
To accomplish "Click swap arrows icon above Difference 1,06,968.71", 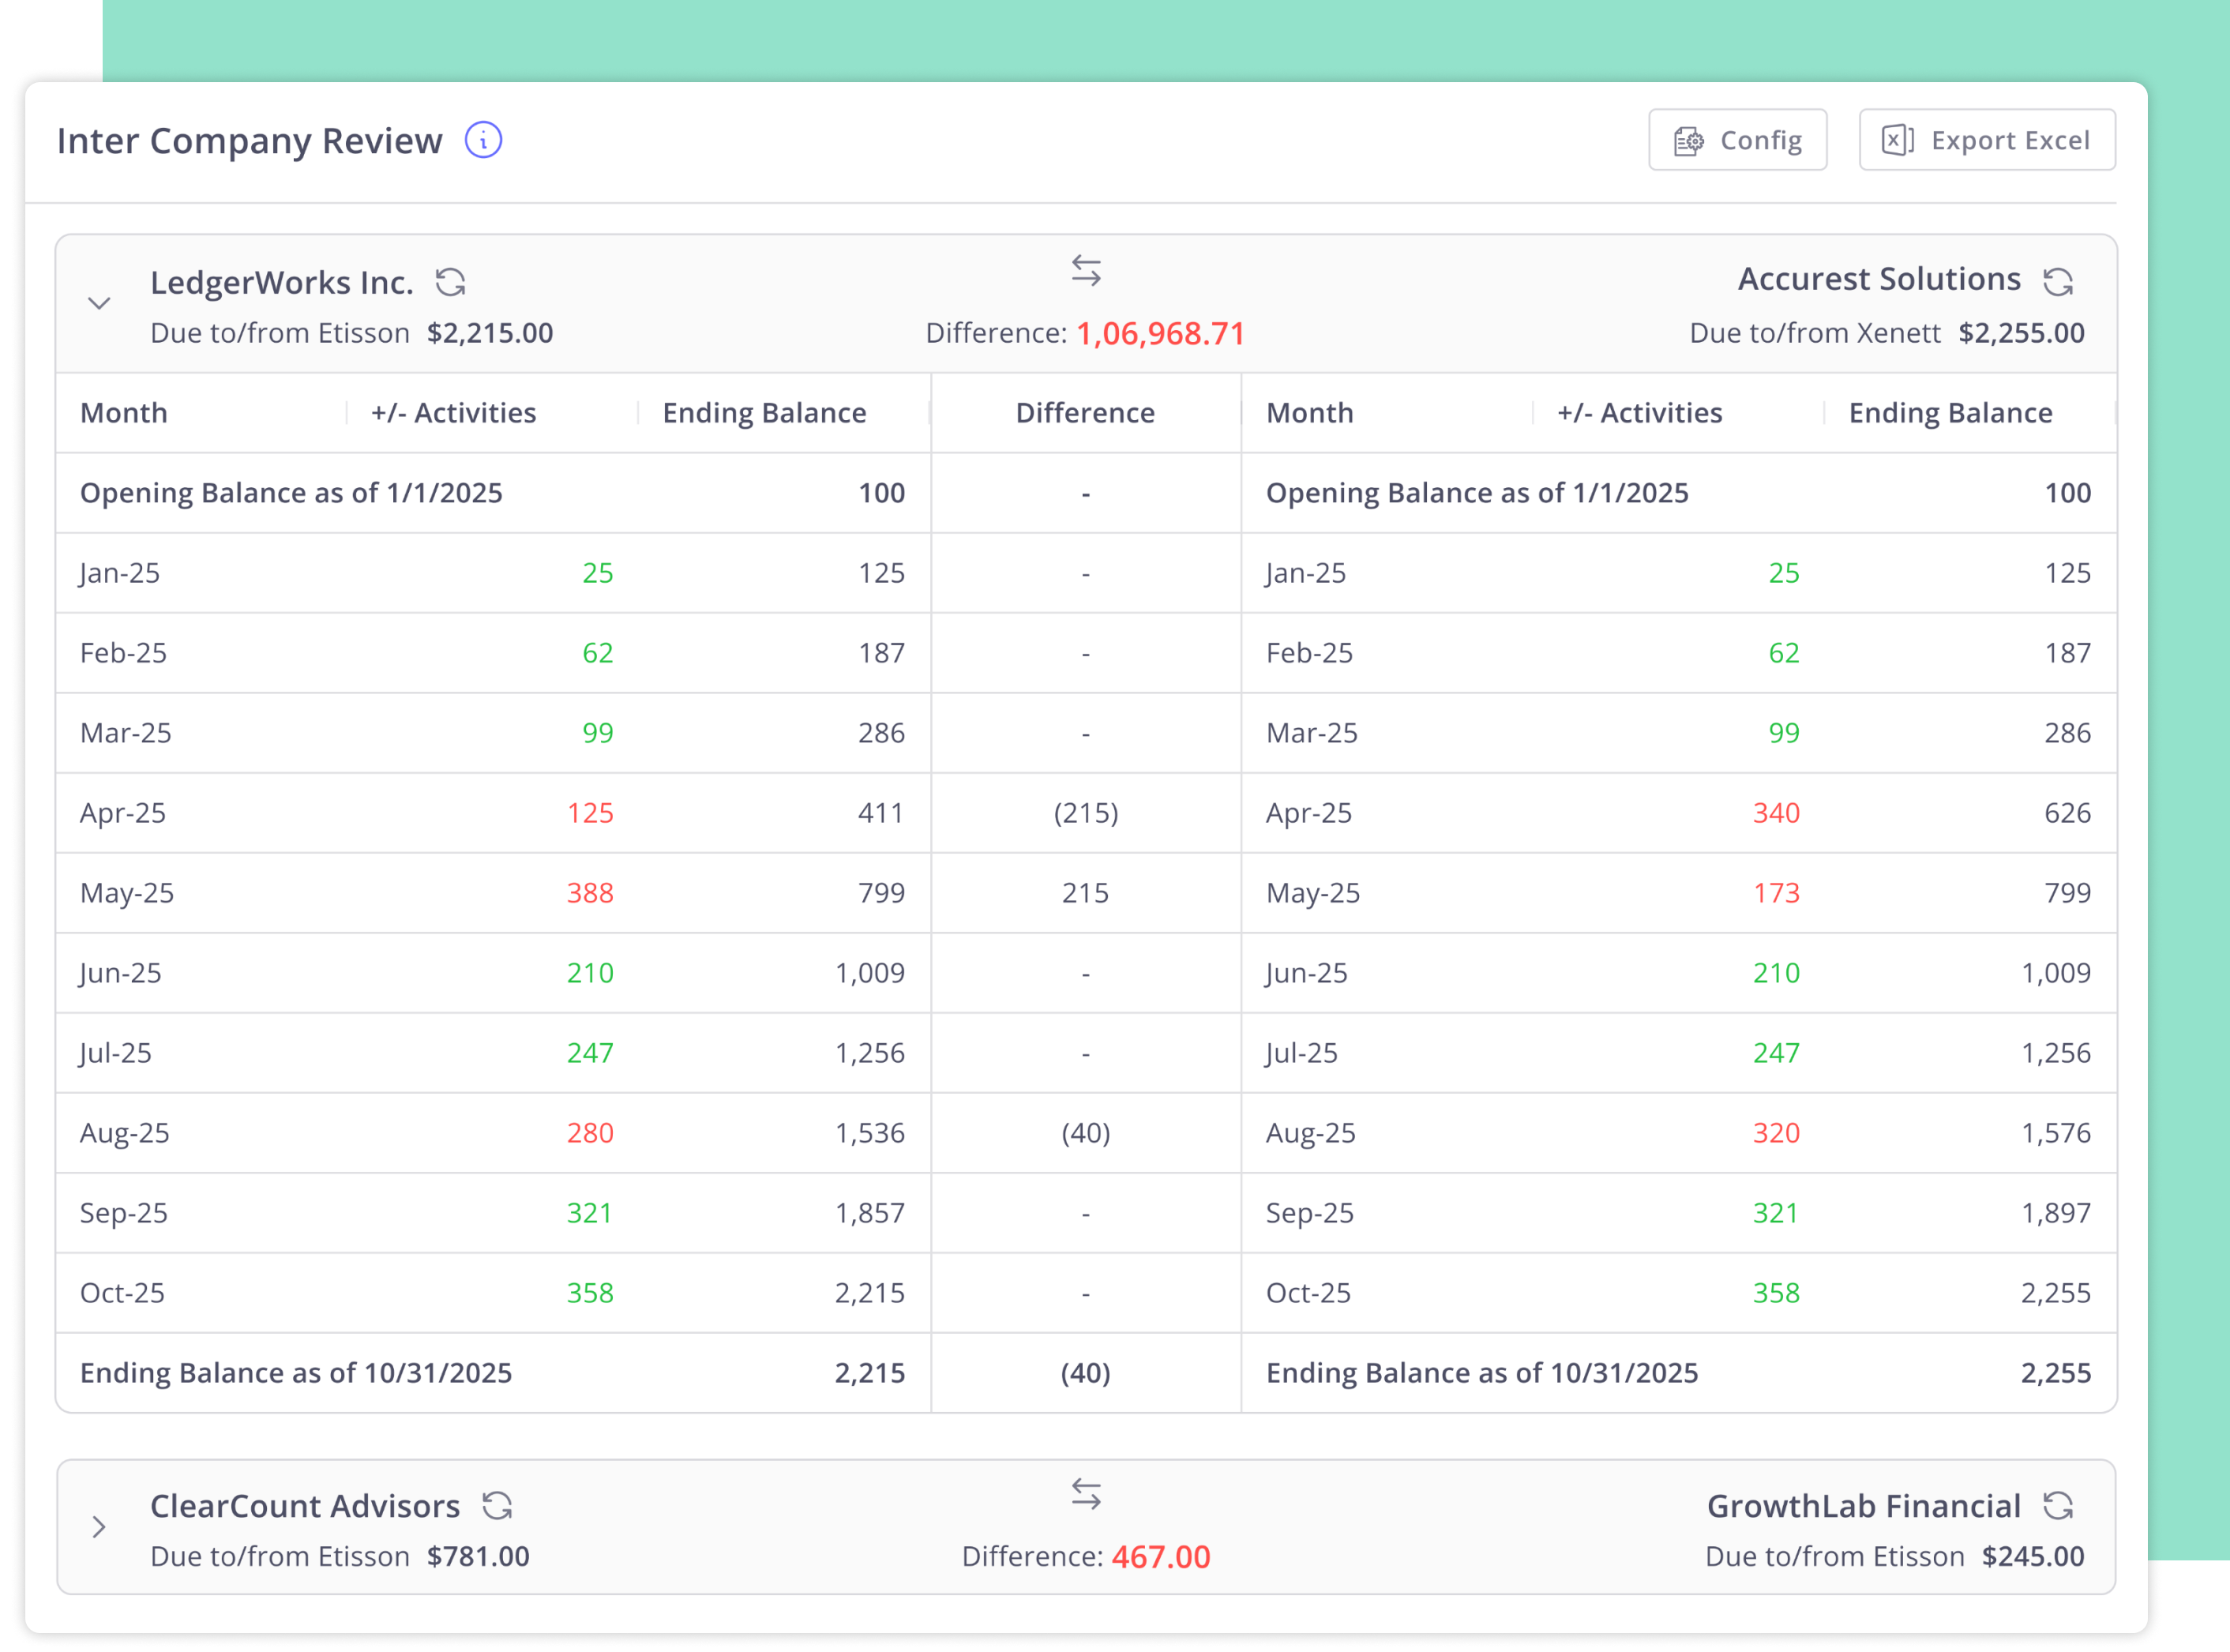I will pos(1086,270).
